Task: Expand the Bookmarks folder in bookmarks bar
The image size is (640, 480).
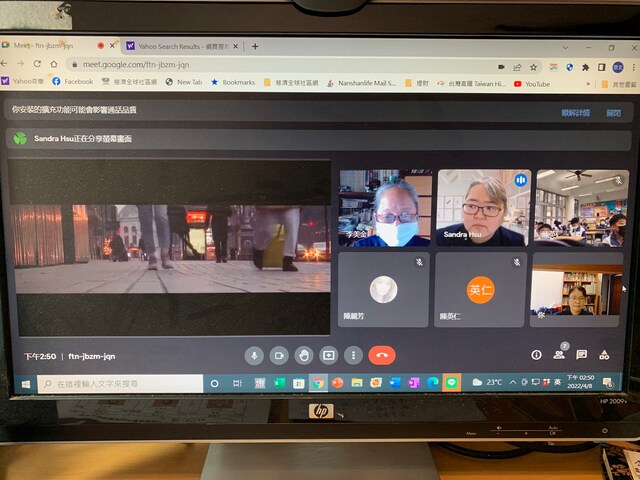Action: (232, 82)
